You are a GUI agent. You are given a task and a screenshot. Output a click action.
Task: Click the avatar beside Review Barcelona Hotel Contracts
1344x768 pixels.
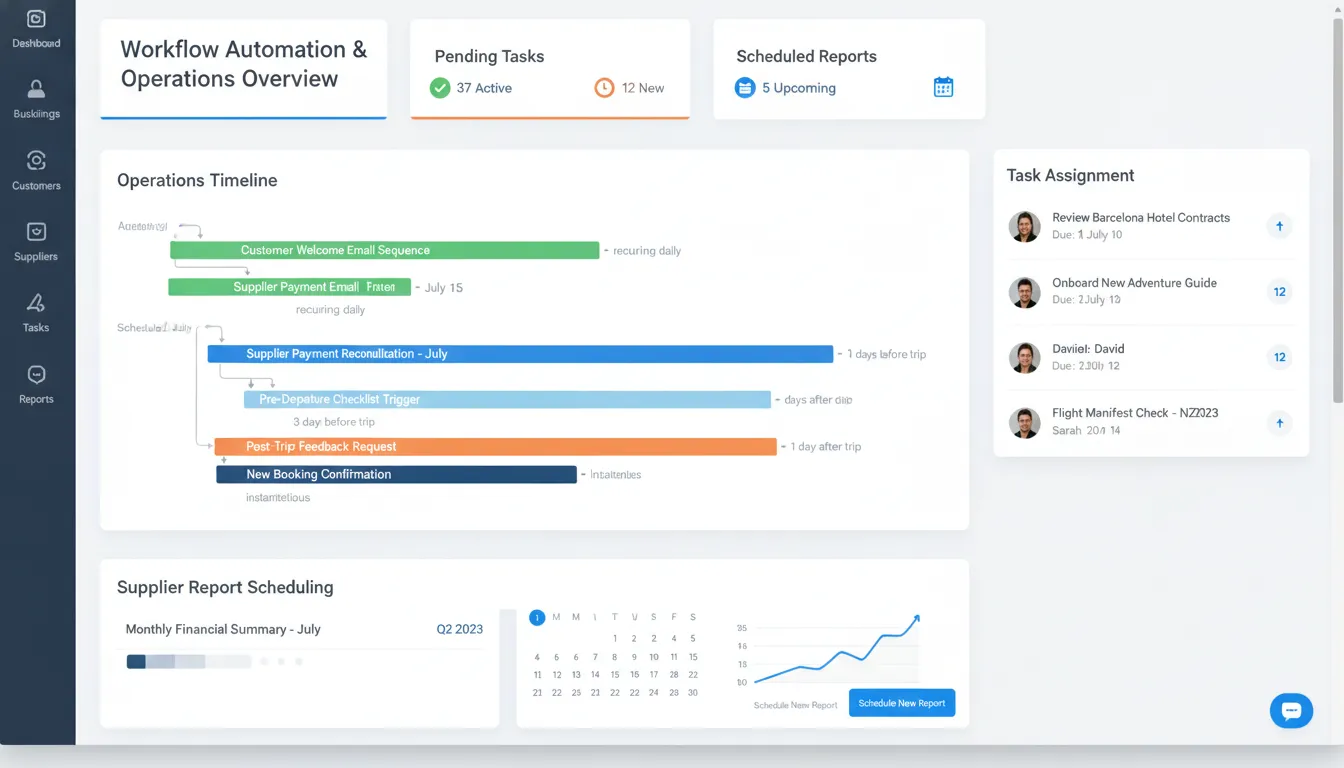point(1024,227)
